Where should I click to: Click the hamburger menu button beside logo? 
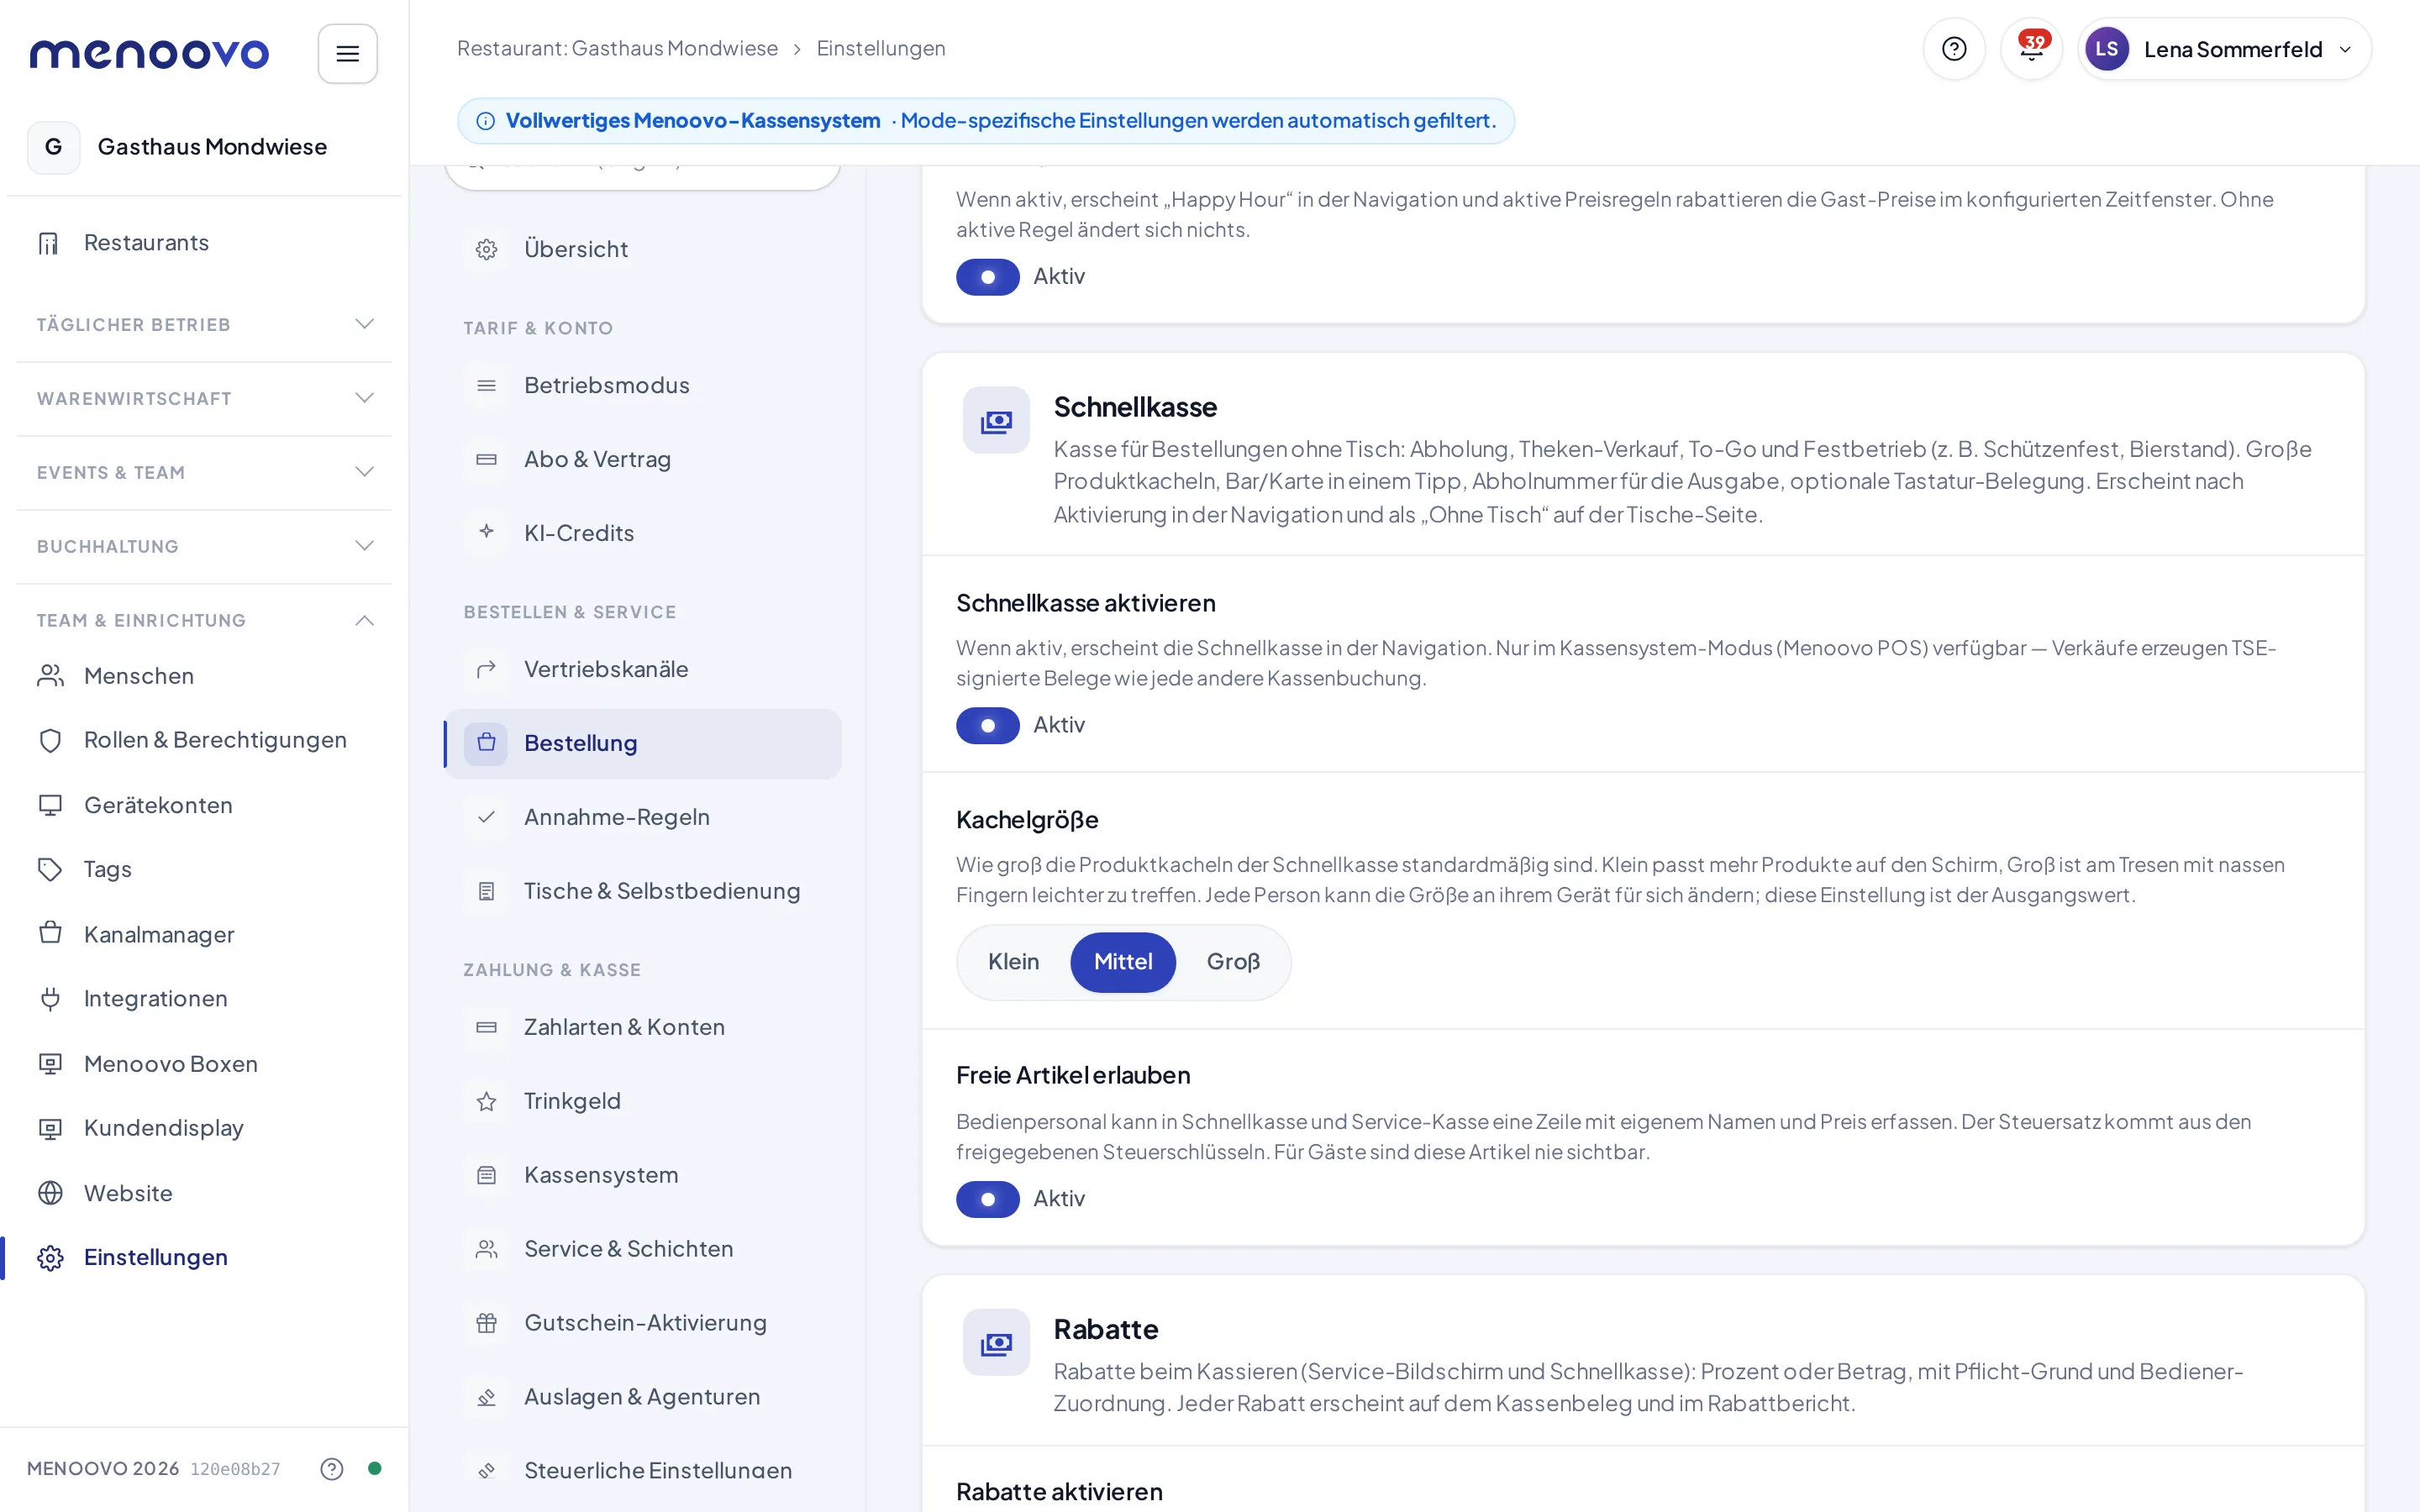tap(347, 54)
